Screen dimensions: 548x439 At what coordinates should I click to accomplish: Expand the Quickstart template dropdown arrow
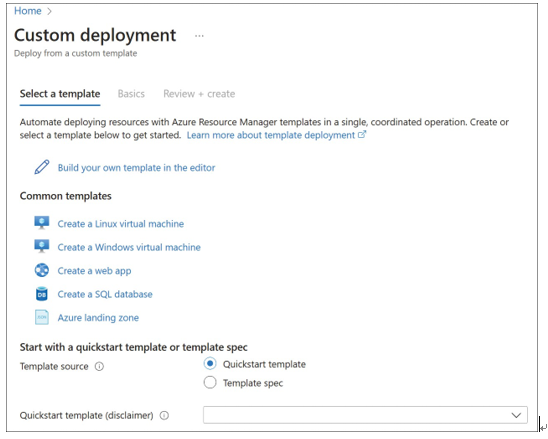coord(516,415)
